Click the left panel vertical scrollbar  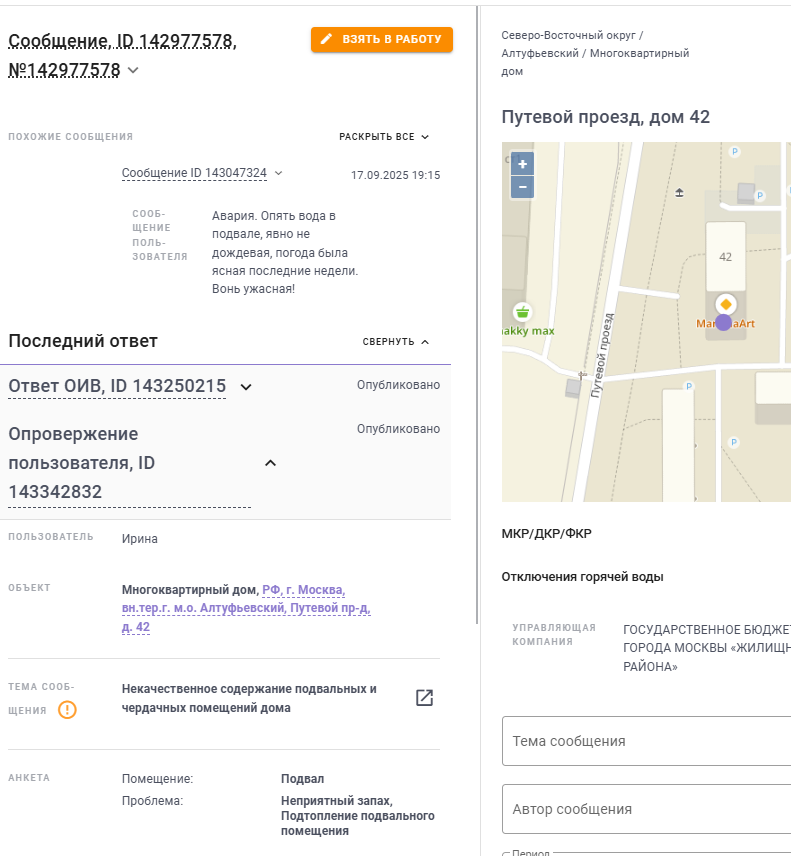(477, 314)
